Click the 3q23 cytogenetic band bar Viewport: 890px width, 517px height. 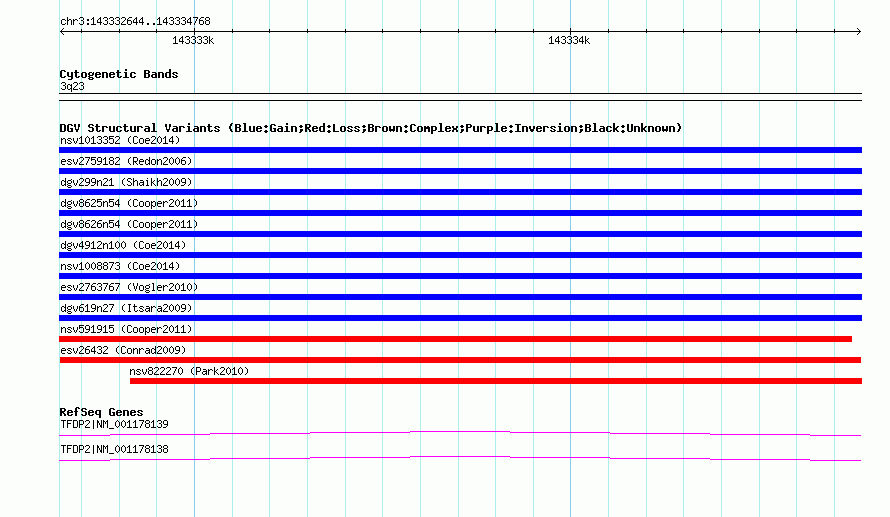460,97
